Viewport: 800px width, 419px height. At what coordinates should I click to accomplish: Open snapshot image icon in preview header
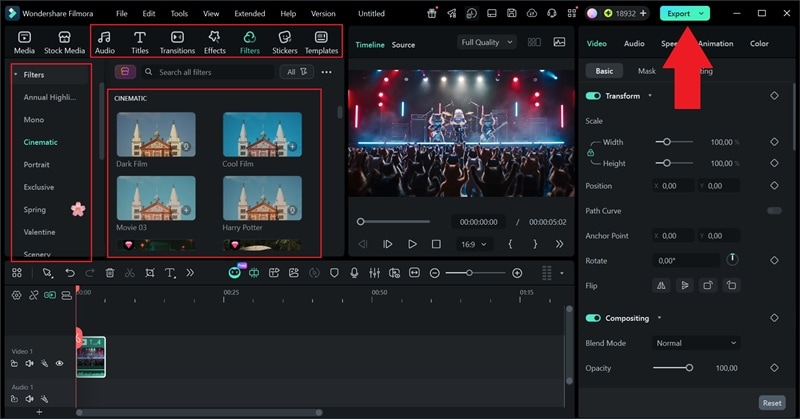click(559, 42)
